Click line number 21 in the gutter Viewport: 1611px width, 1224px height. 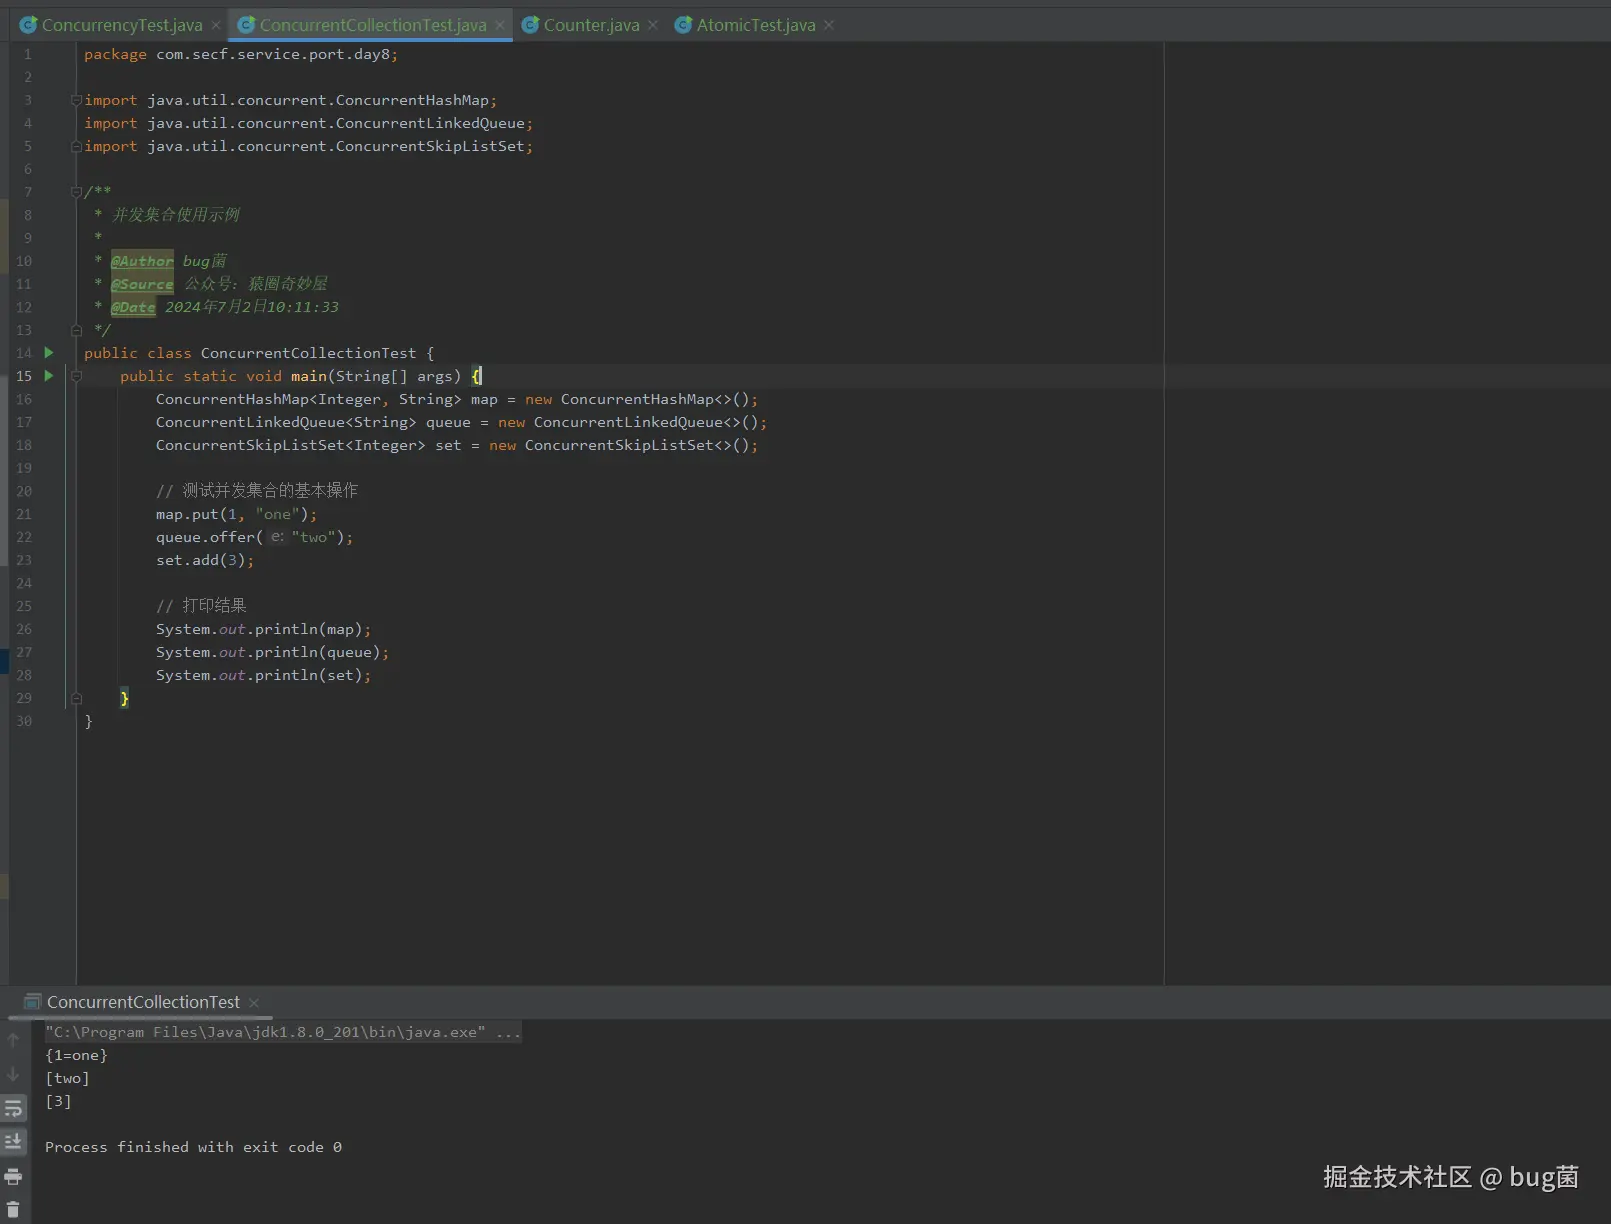24,514
